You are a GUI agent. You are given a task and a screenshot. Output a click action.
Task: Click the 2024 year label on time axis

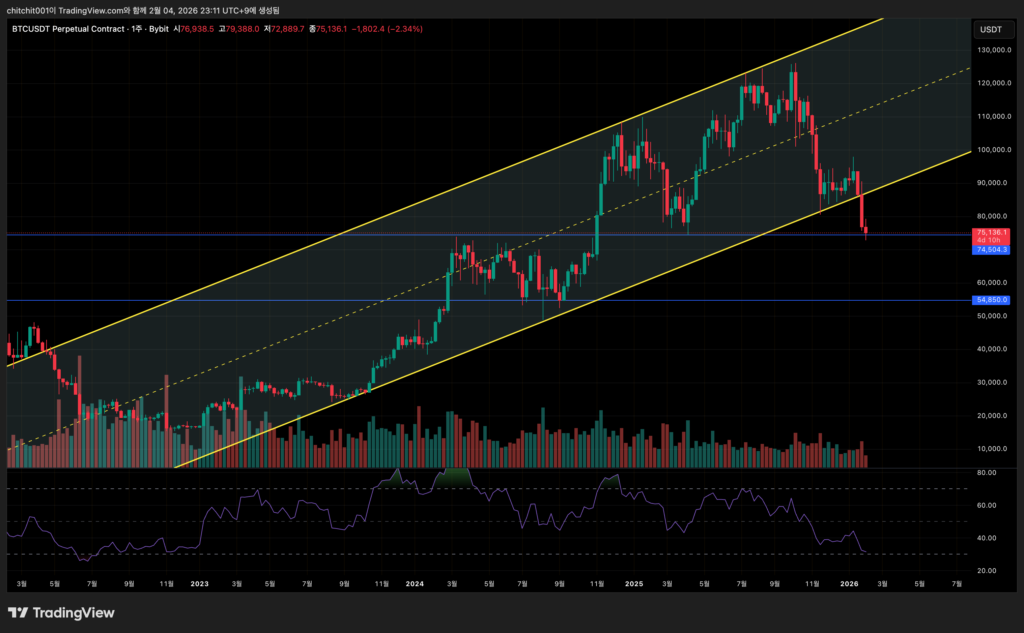coord(415,582)
